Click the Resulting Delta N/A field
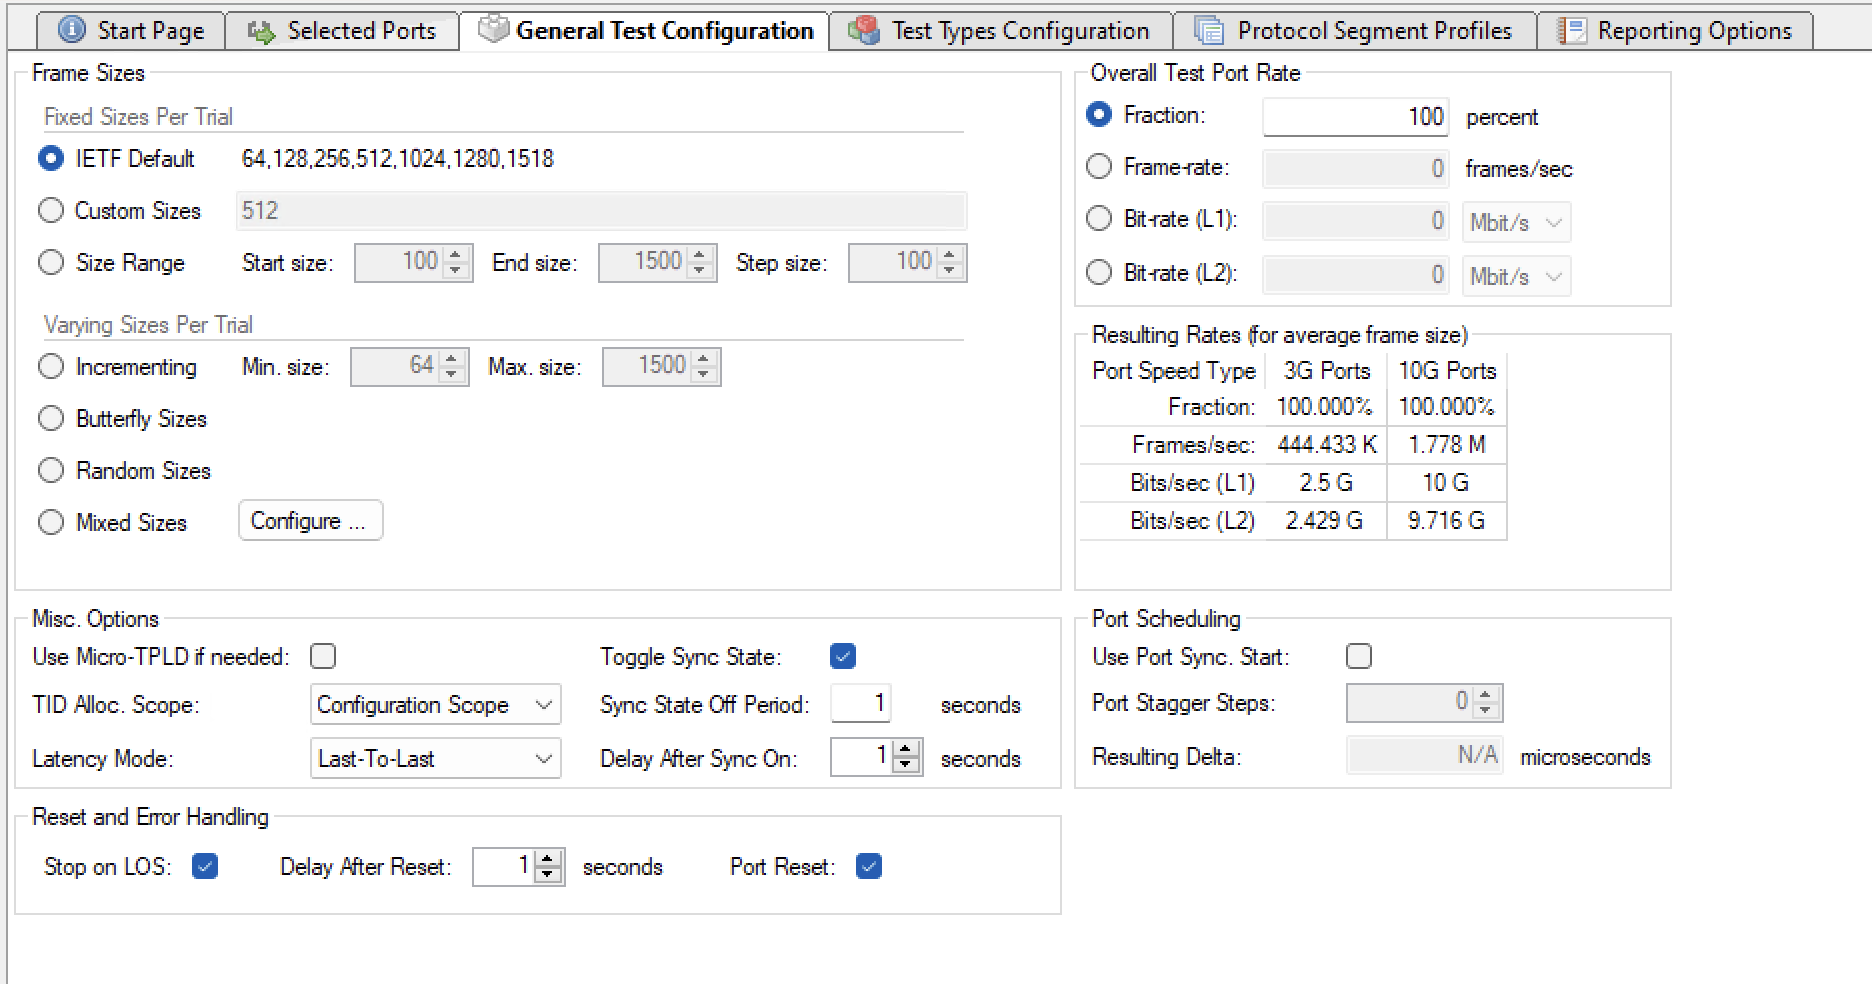 [x=1424, y=756]
